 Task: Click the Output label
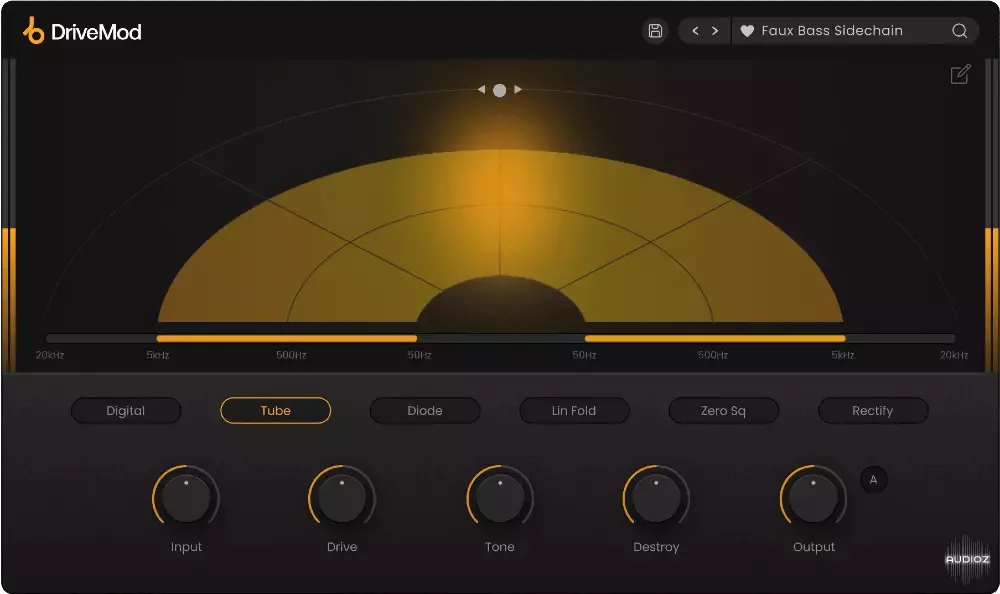click(814, 547)
